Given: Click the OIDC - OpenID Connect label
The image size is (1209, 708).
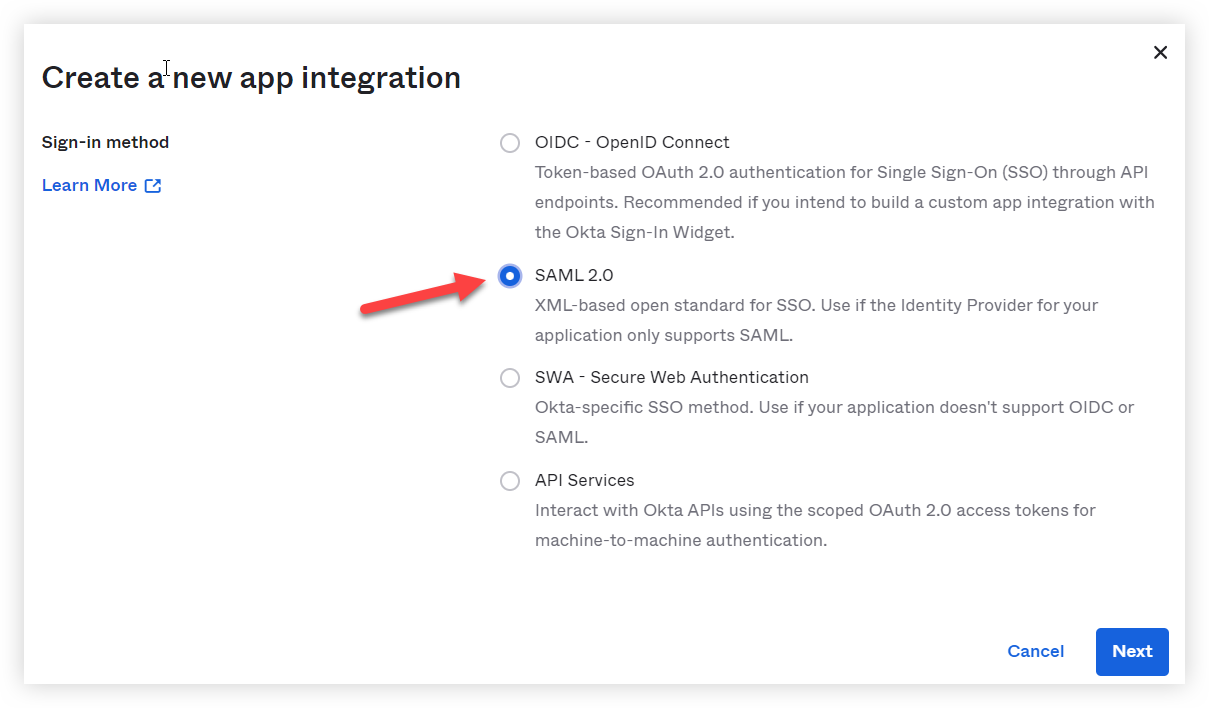Looking at the screenshot, I should [x=632, y=142].
